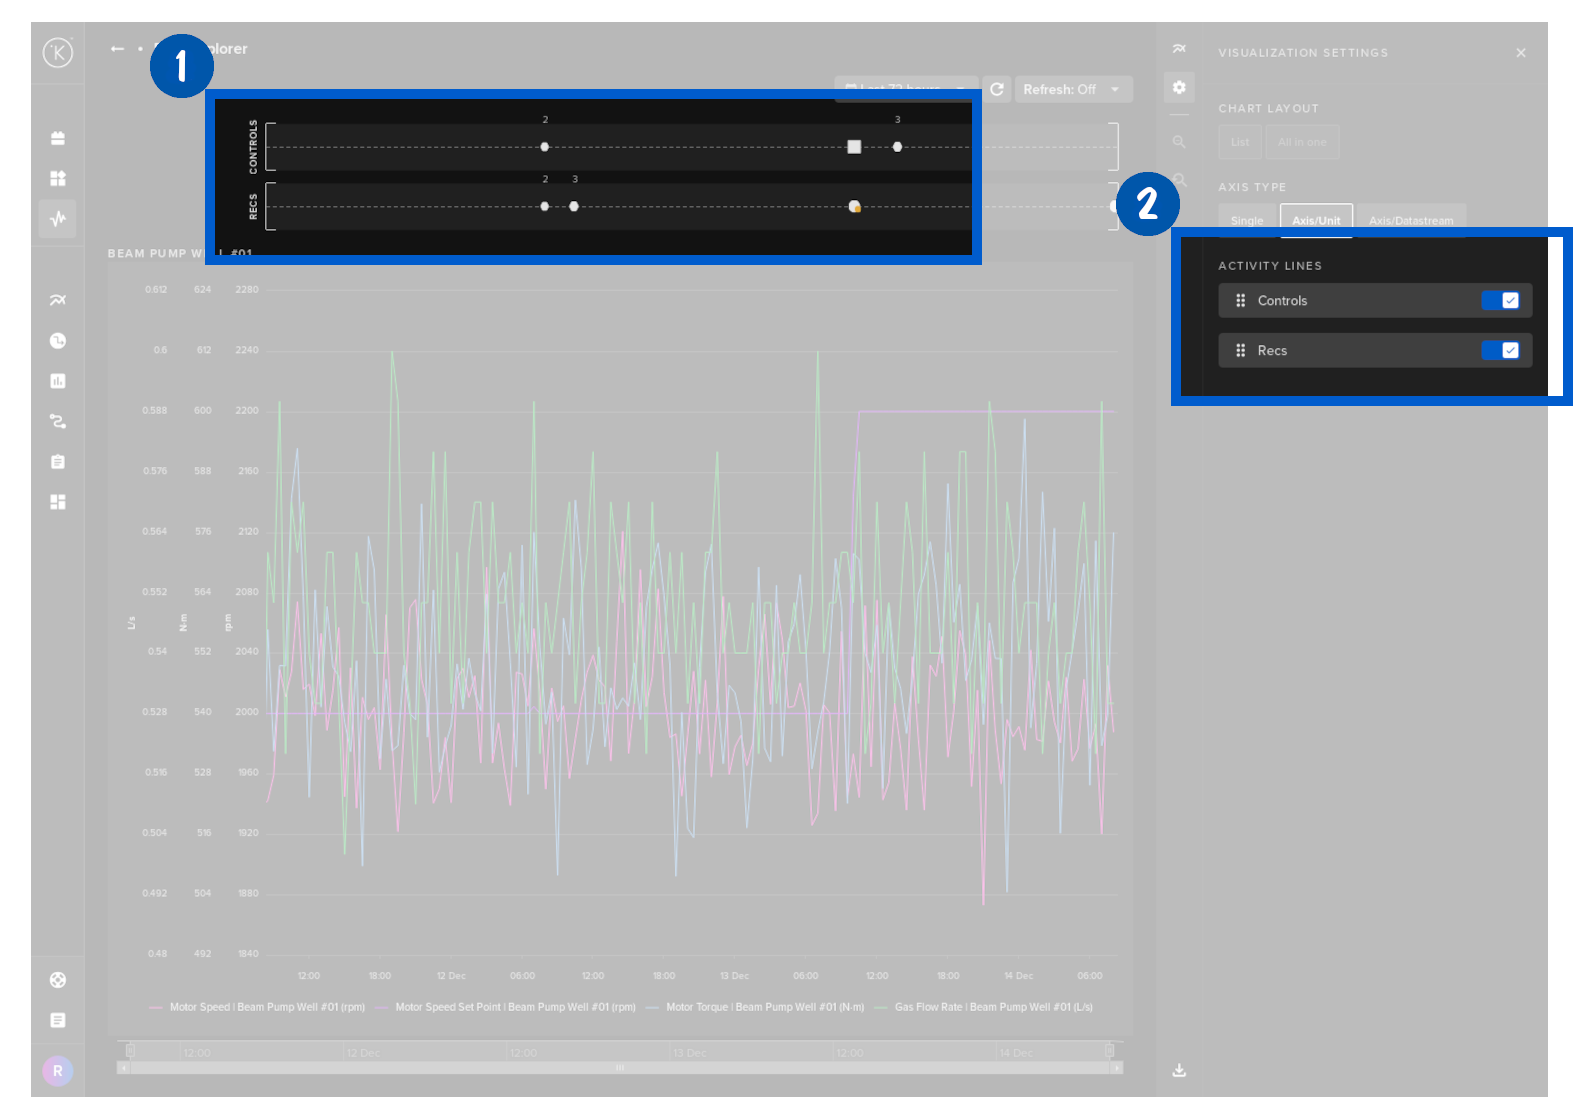Click the Kelvin logo at top left
The width and height of the screenshot is (1580, 1120).
pos(58,52)
